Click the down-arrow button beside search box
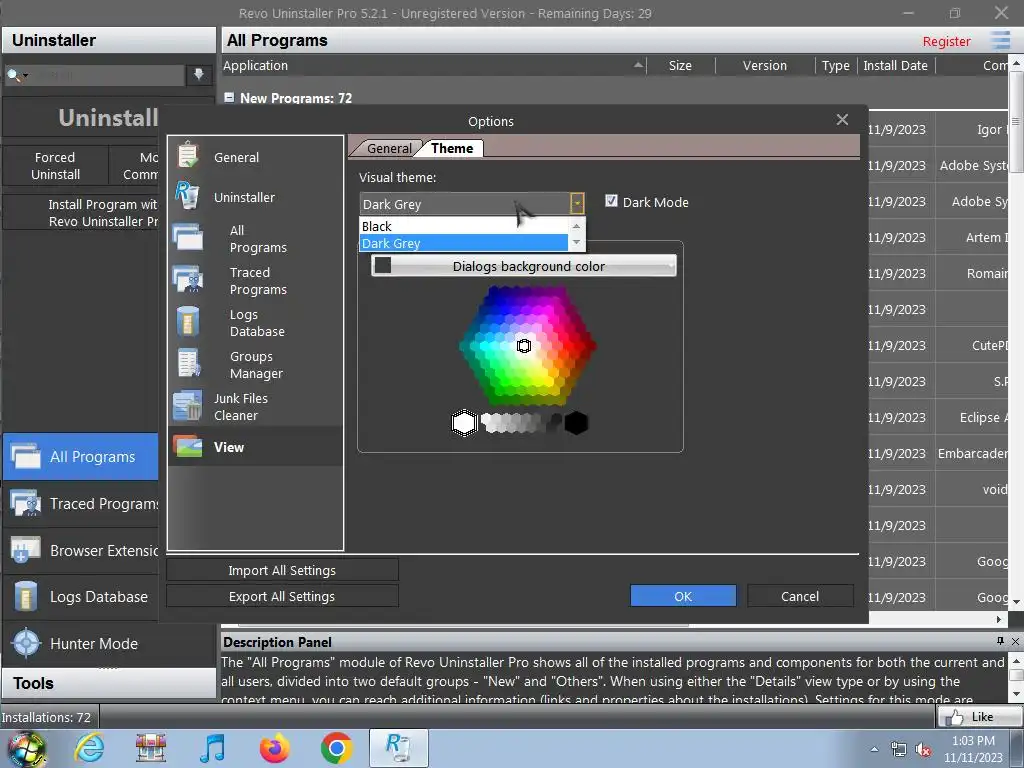Image resolution: width=1024 pixels, height=768 pixels. 199,74
